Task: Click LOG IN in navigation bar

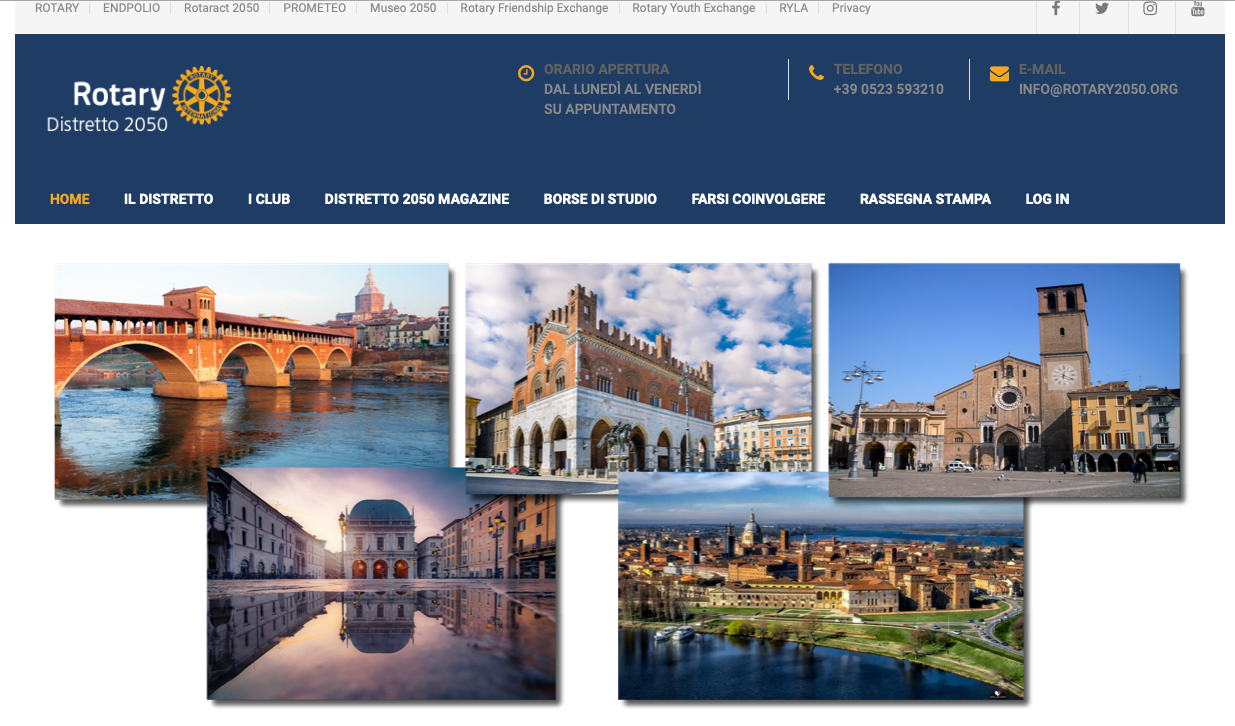Action: (x=1047, y=199)
